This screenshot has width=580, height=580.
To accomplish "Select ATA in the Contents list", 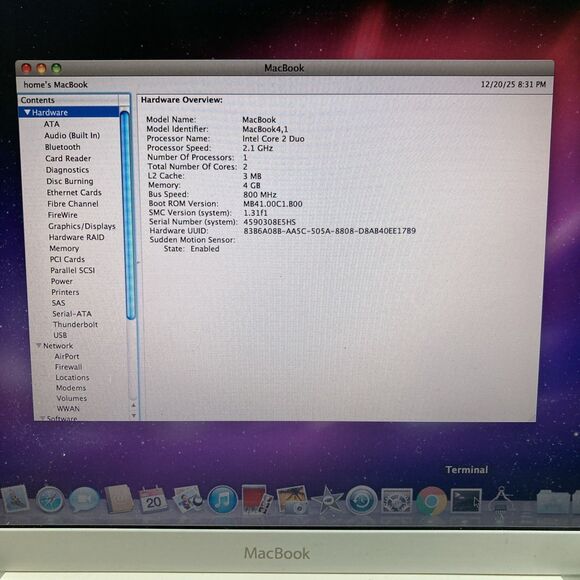I will pyautogui.click(x=51, y=124).
